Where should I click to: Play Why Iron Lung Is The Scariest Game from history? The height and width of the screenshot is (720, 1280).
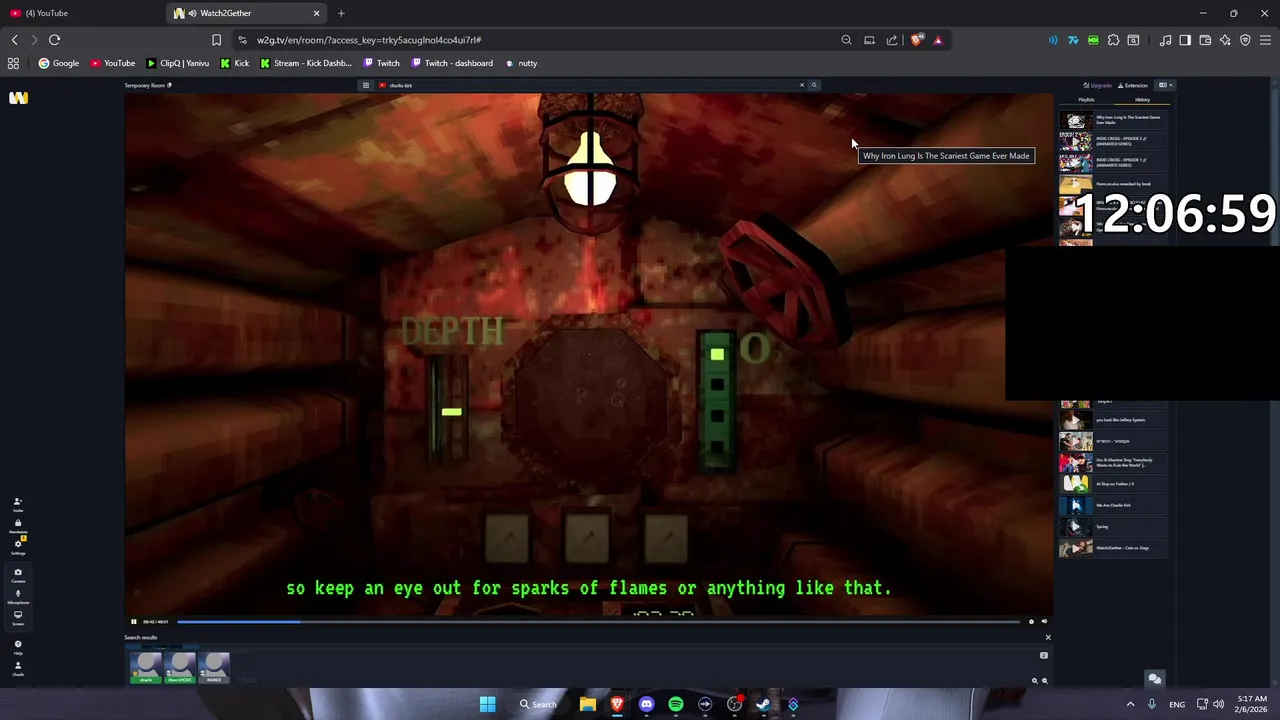[1112, 120]
